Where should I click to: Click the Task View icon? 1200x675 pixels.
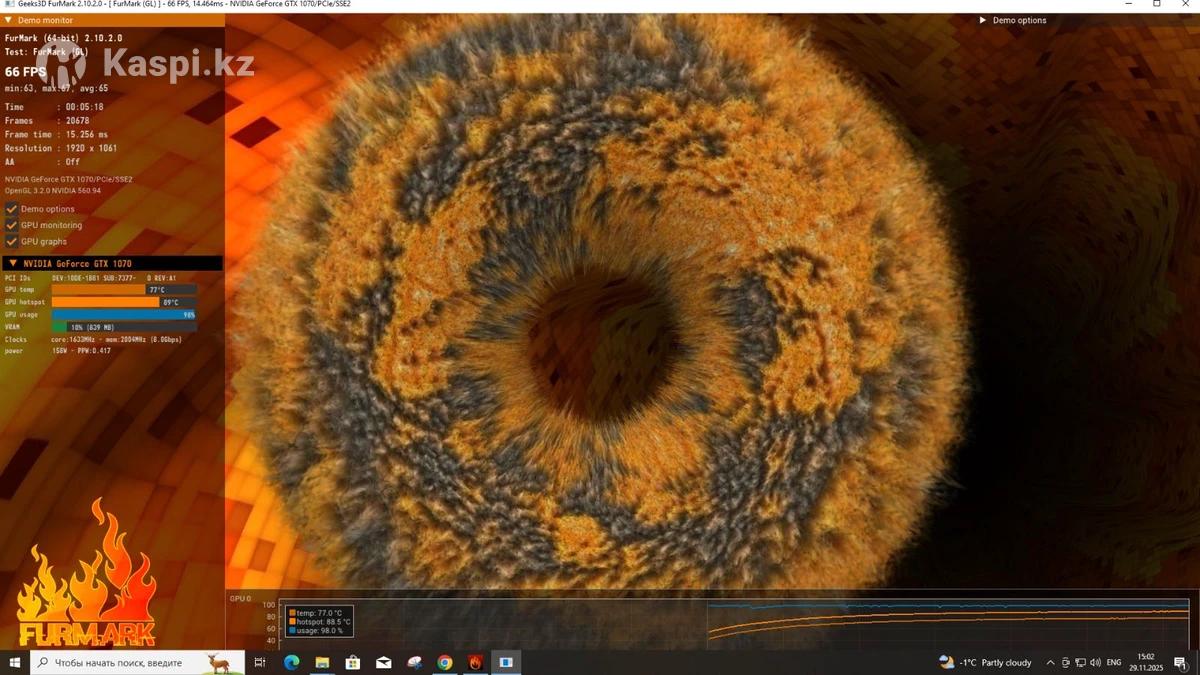(260, 662)
